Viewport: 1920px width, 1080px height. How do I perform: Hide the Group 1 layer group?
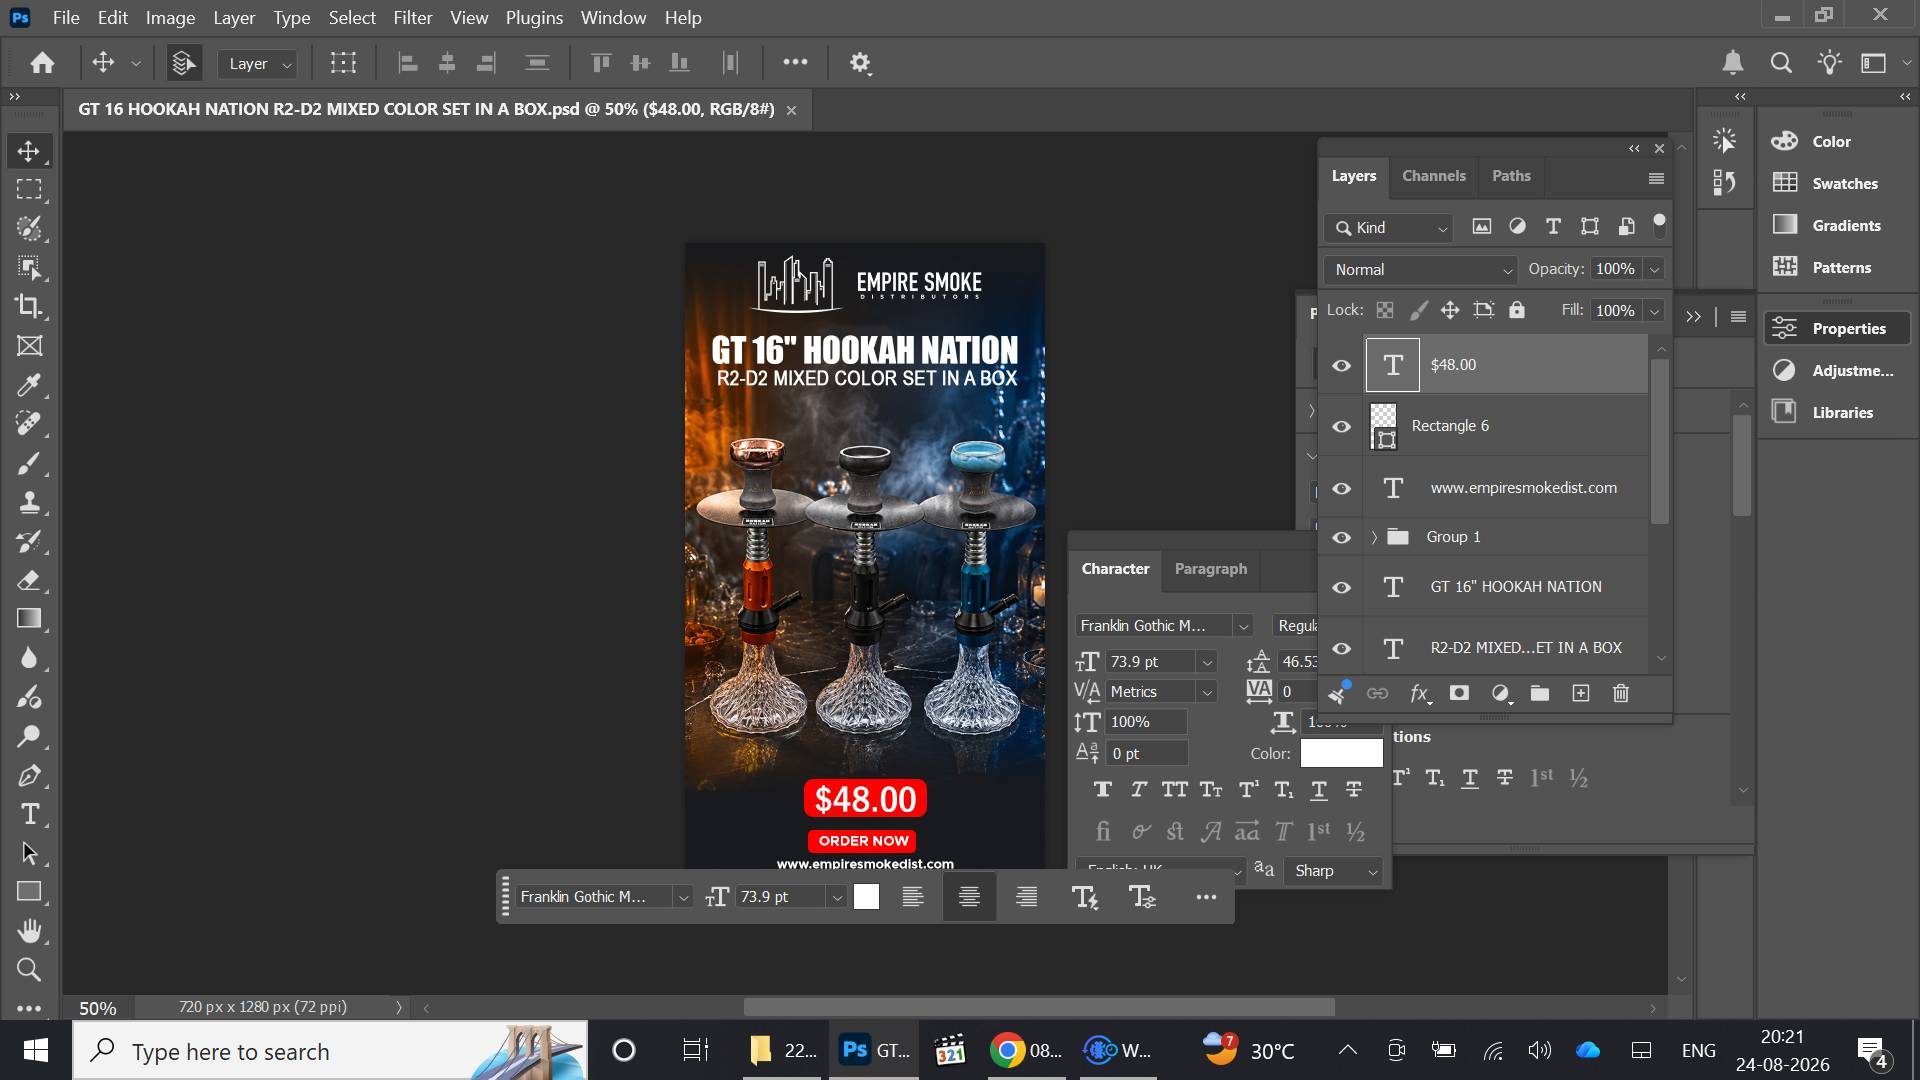point(1342,537)
